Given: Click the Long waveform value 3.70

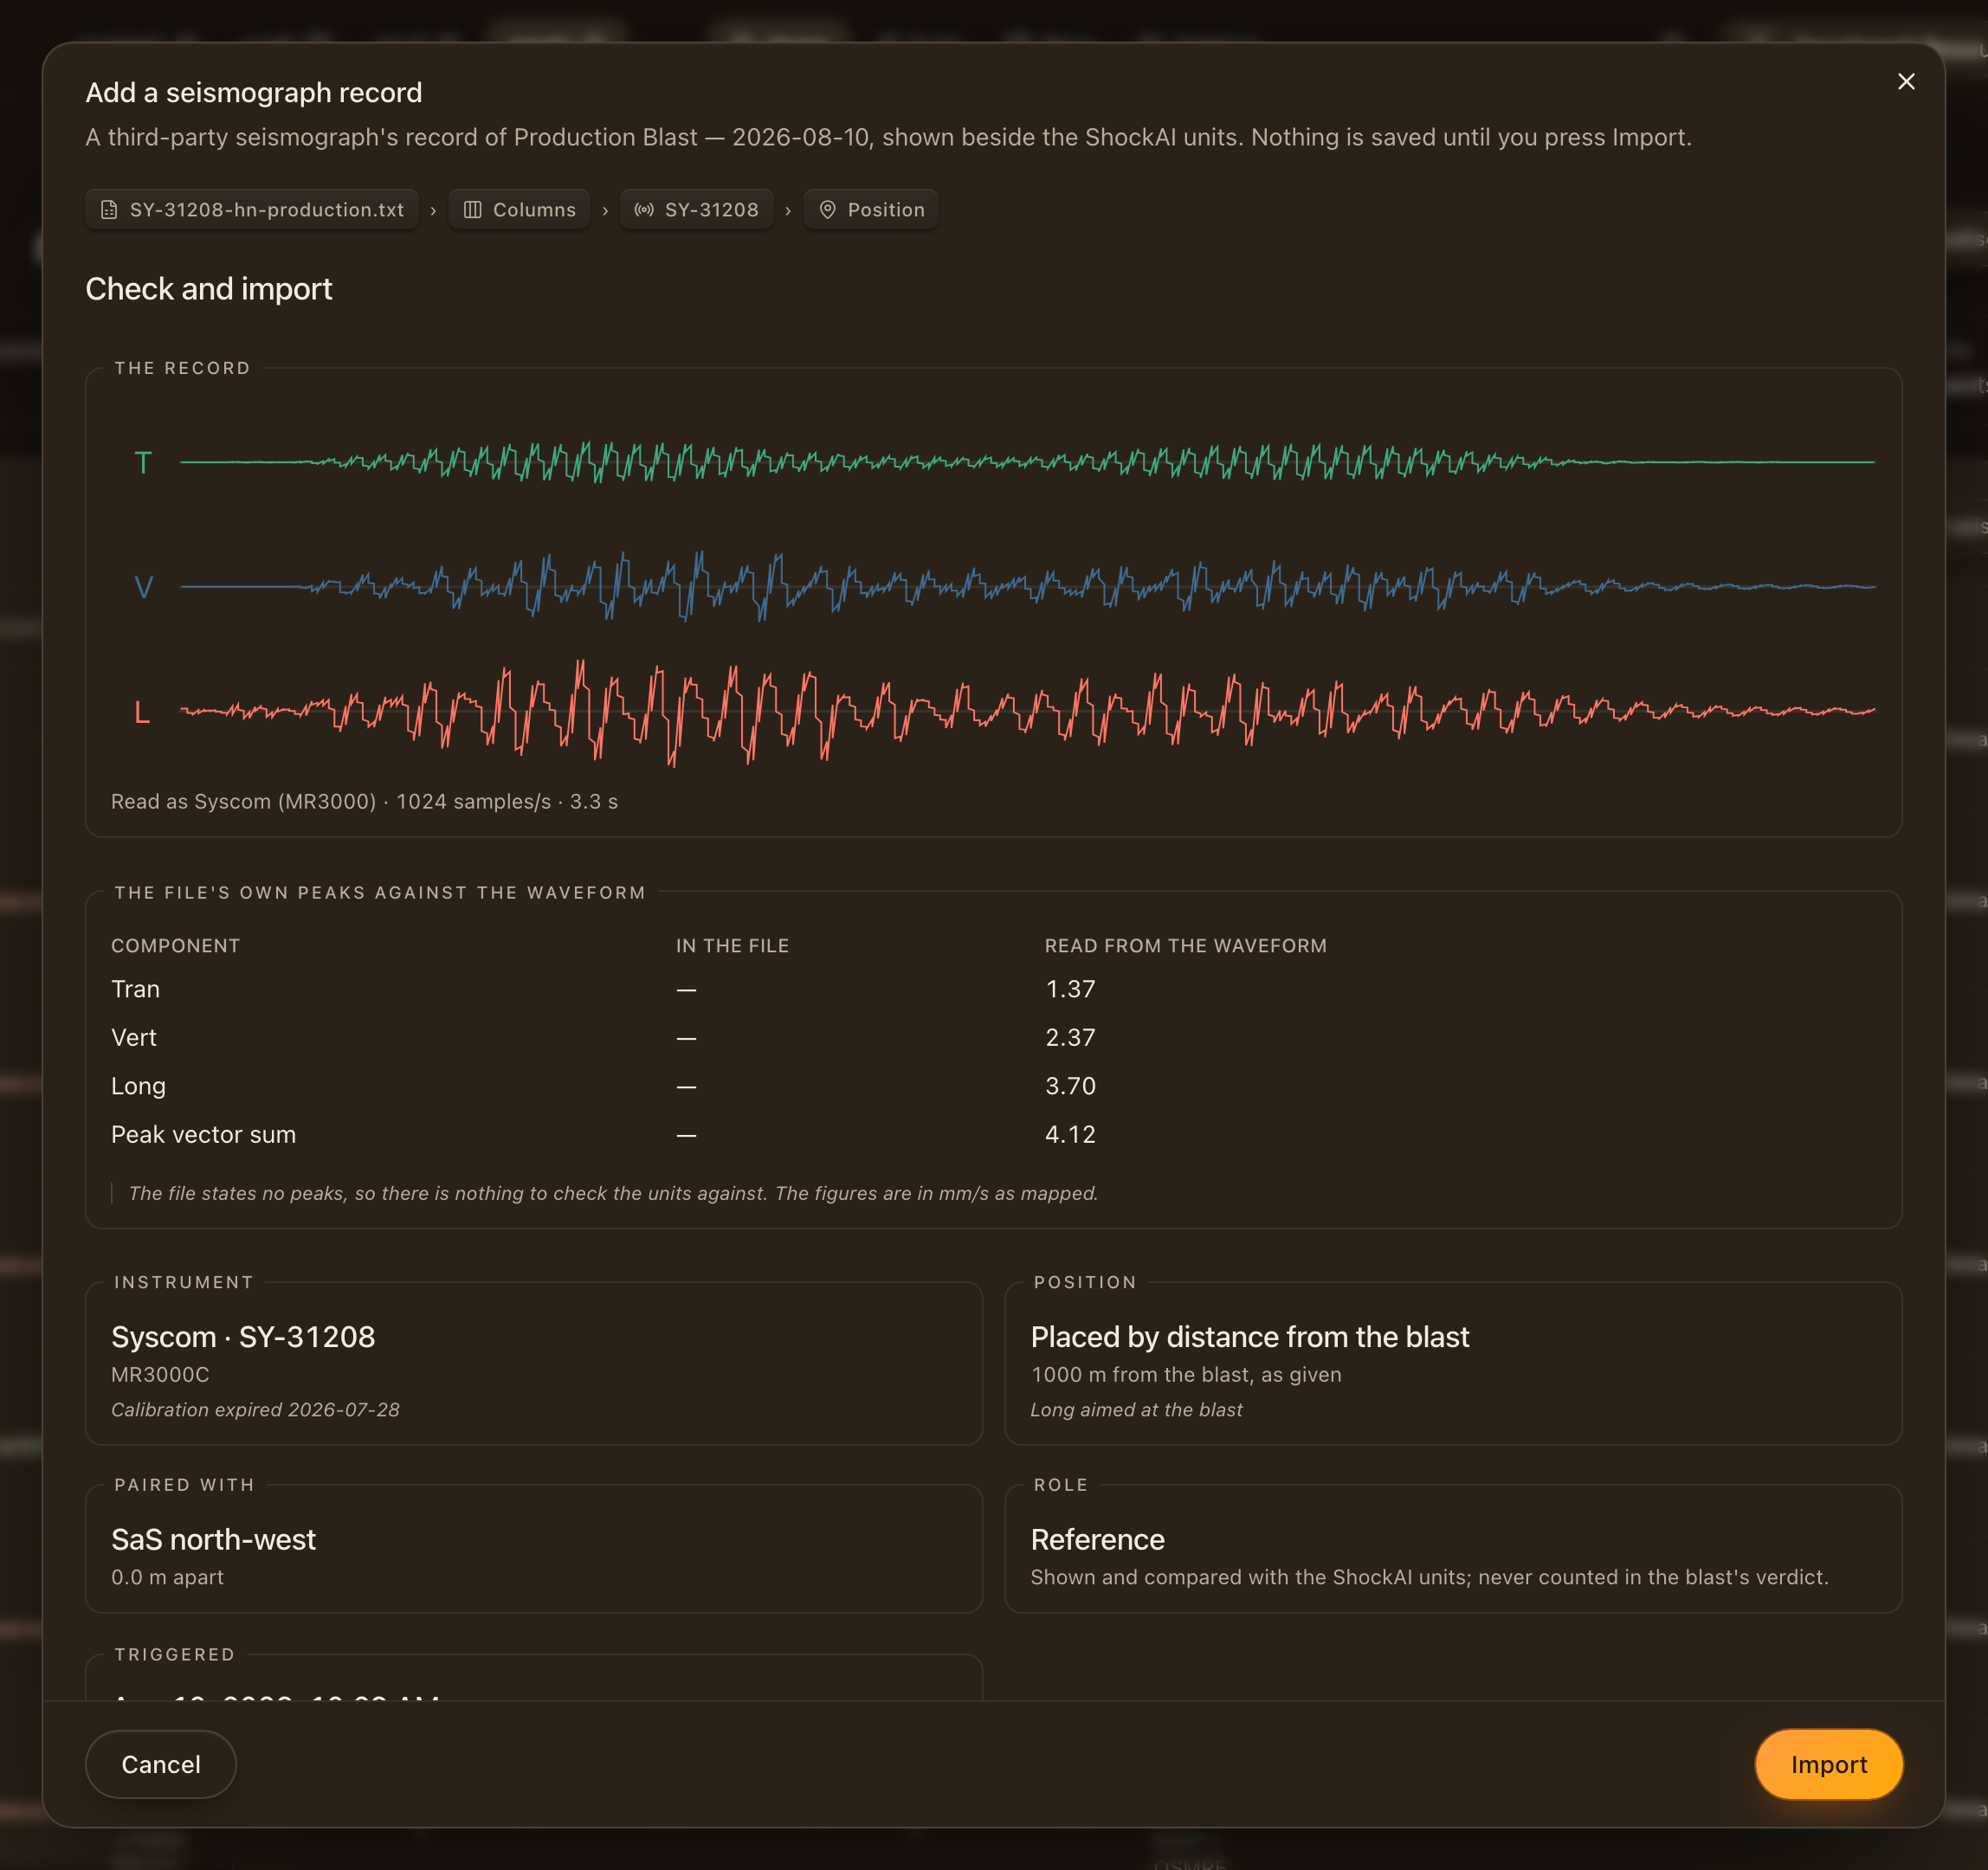Looking at the screenshot, I should pyautogui.click(x=1070, y=1086).
